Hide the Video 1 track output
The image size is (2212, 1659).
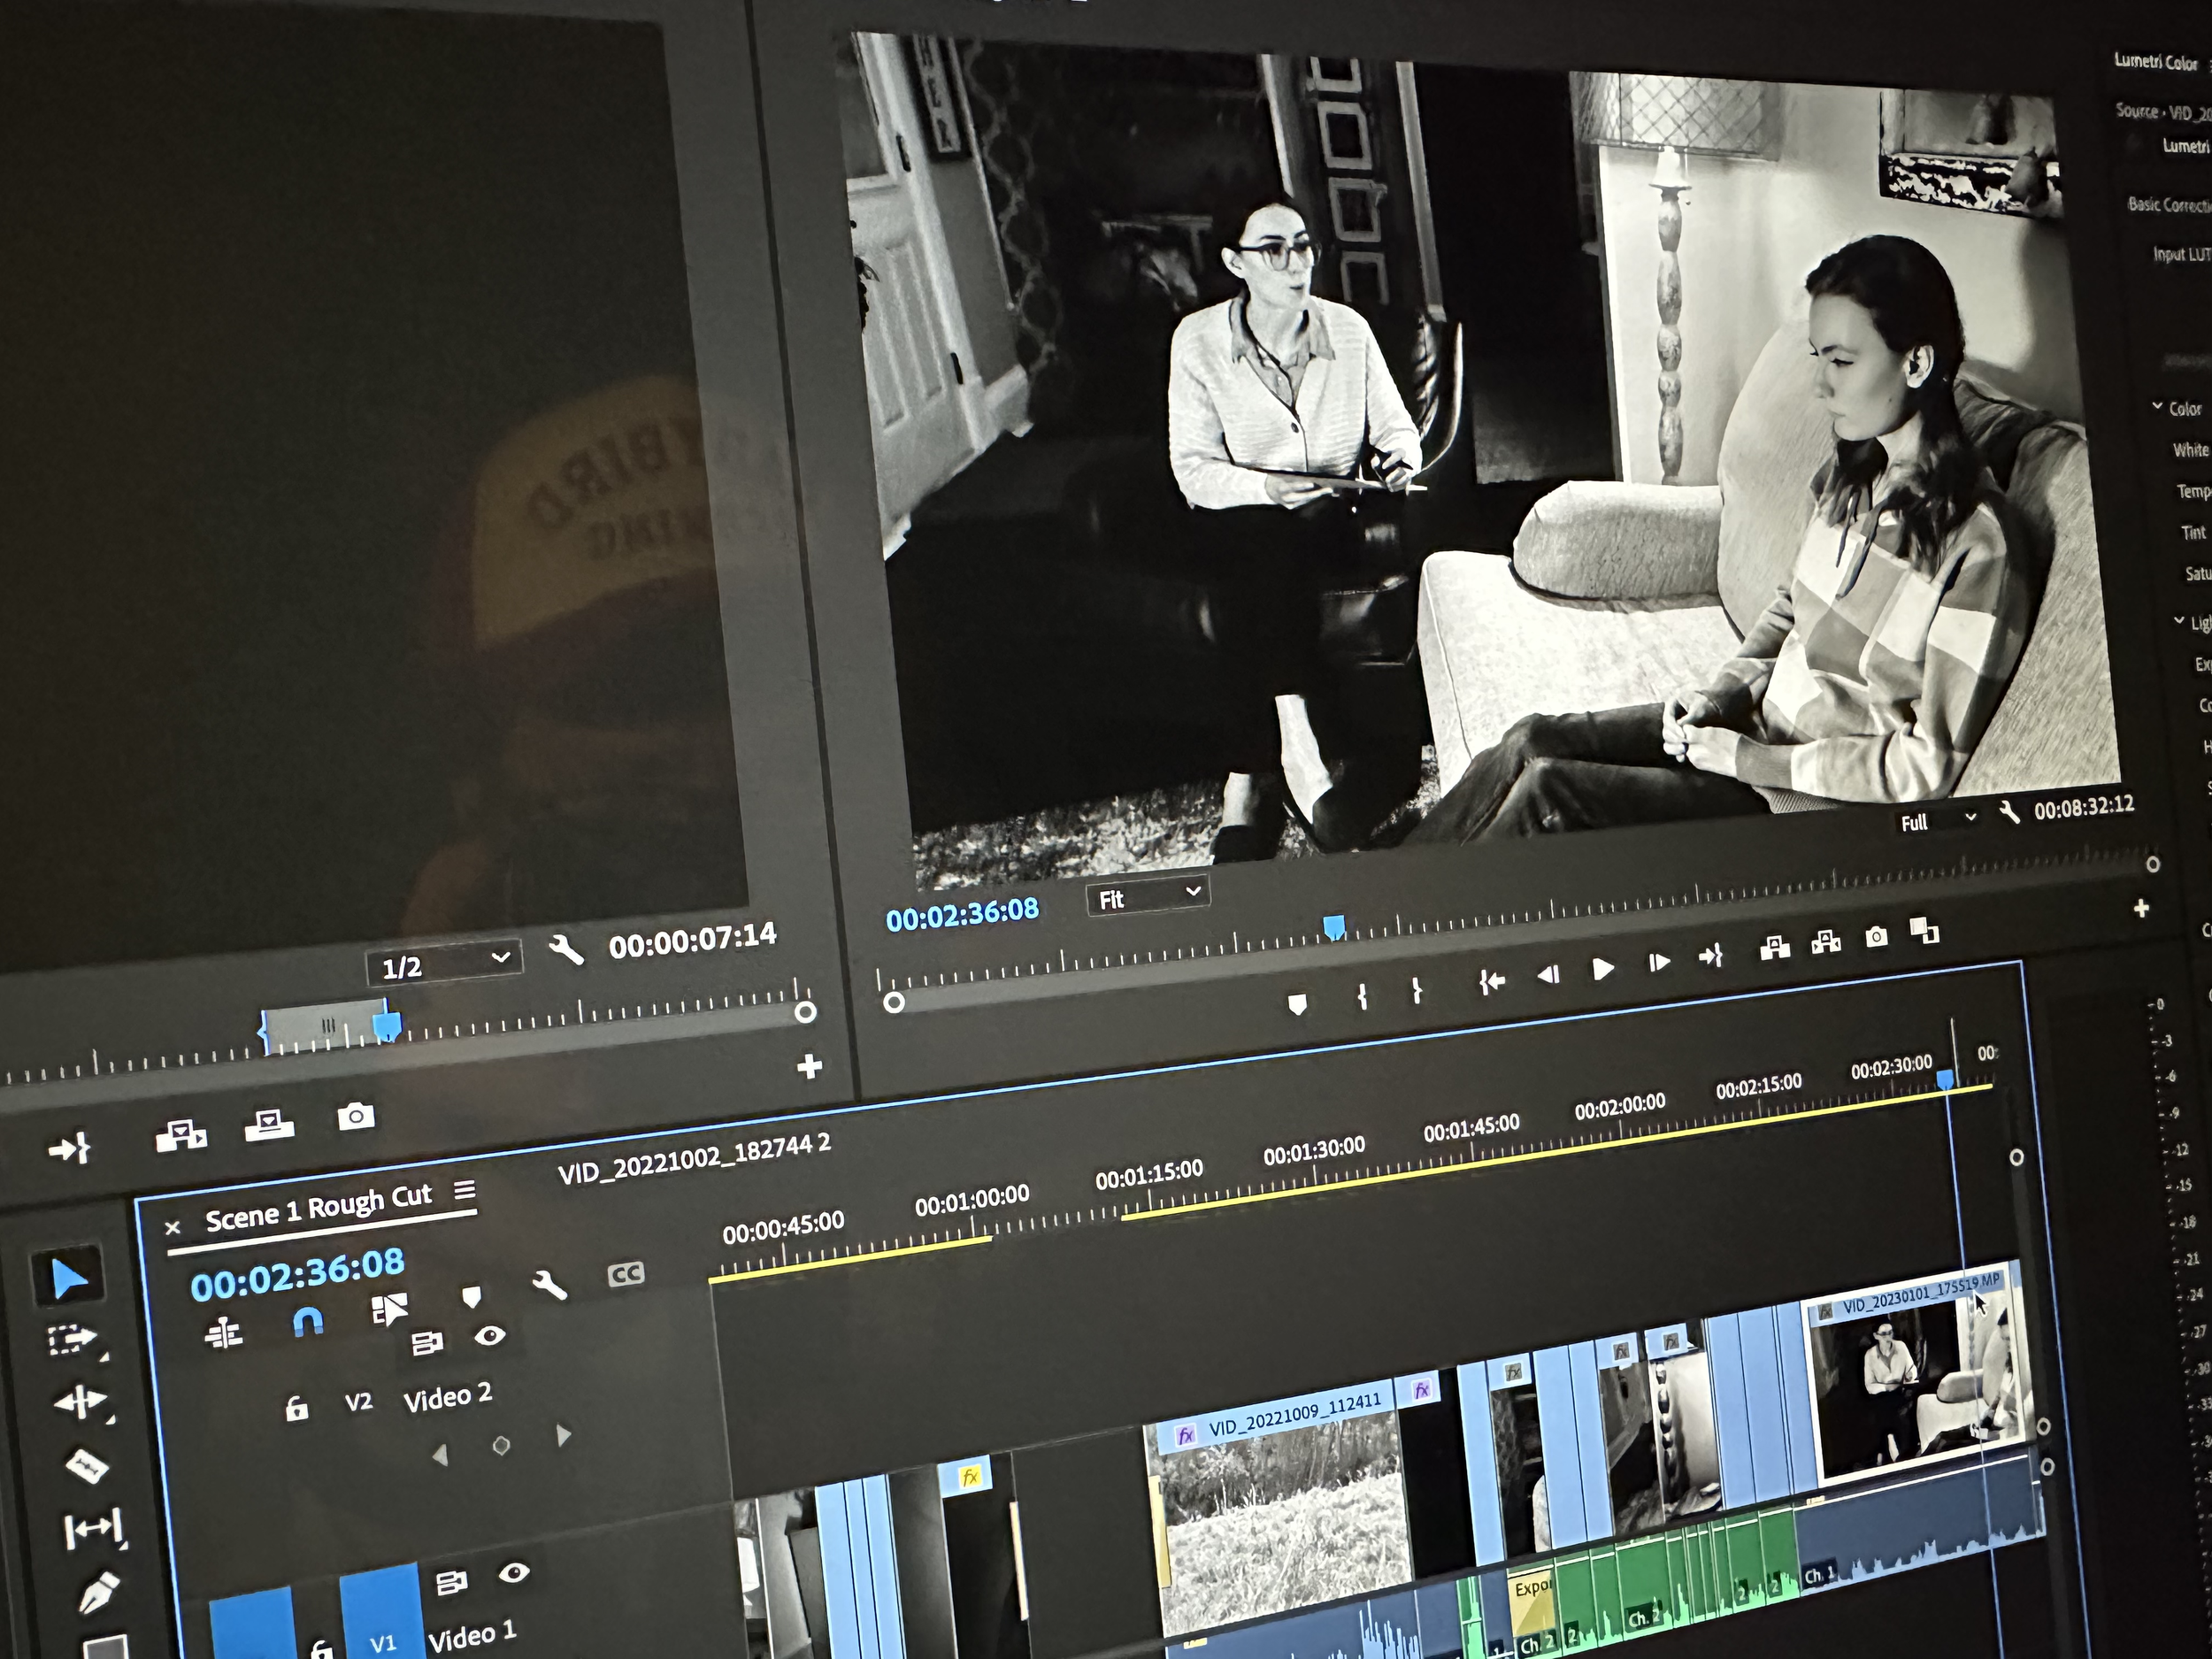pos(513,1573)
